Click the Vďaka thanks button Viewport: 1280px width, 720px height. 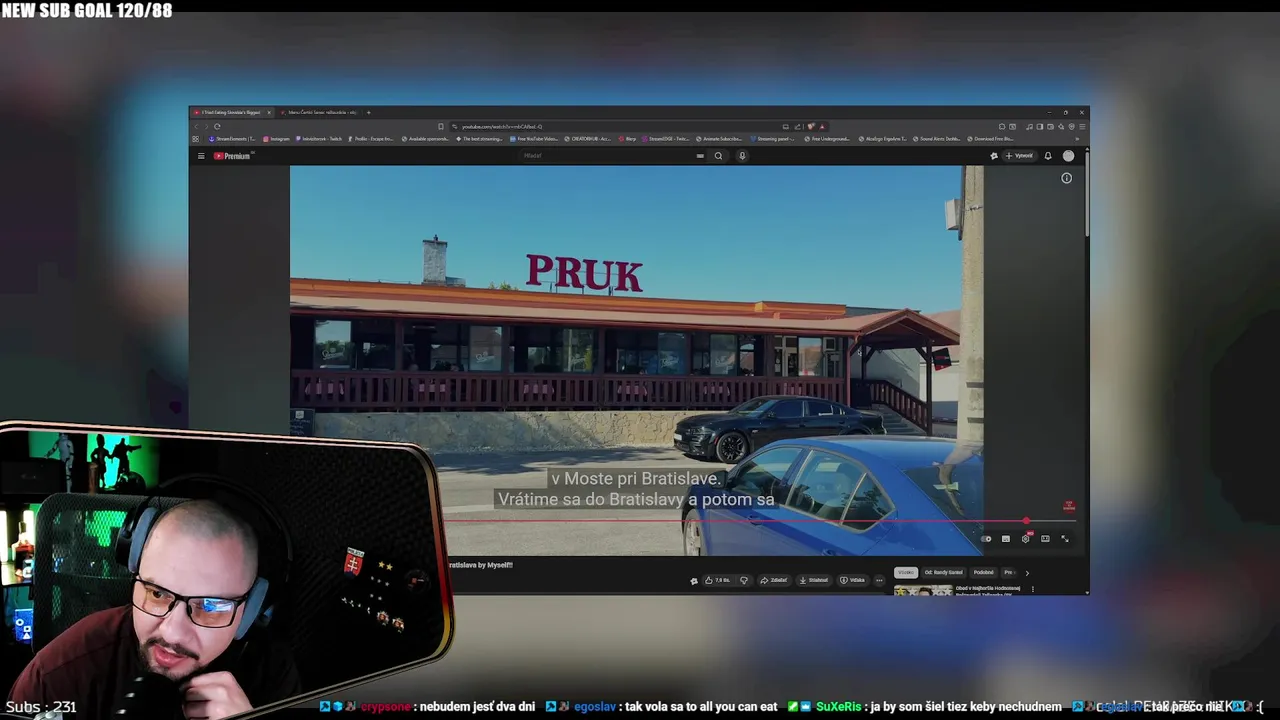tap(853, 580)
